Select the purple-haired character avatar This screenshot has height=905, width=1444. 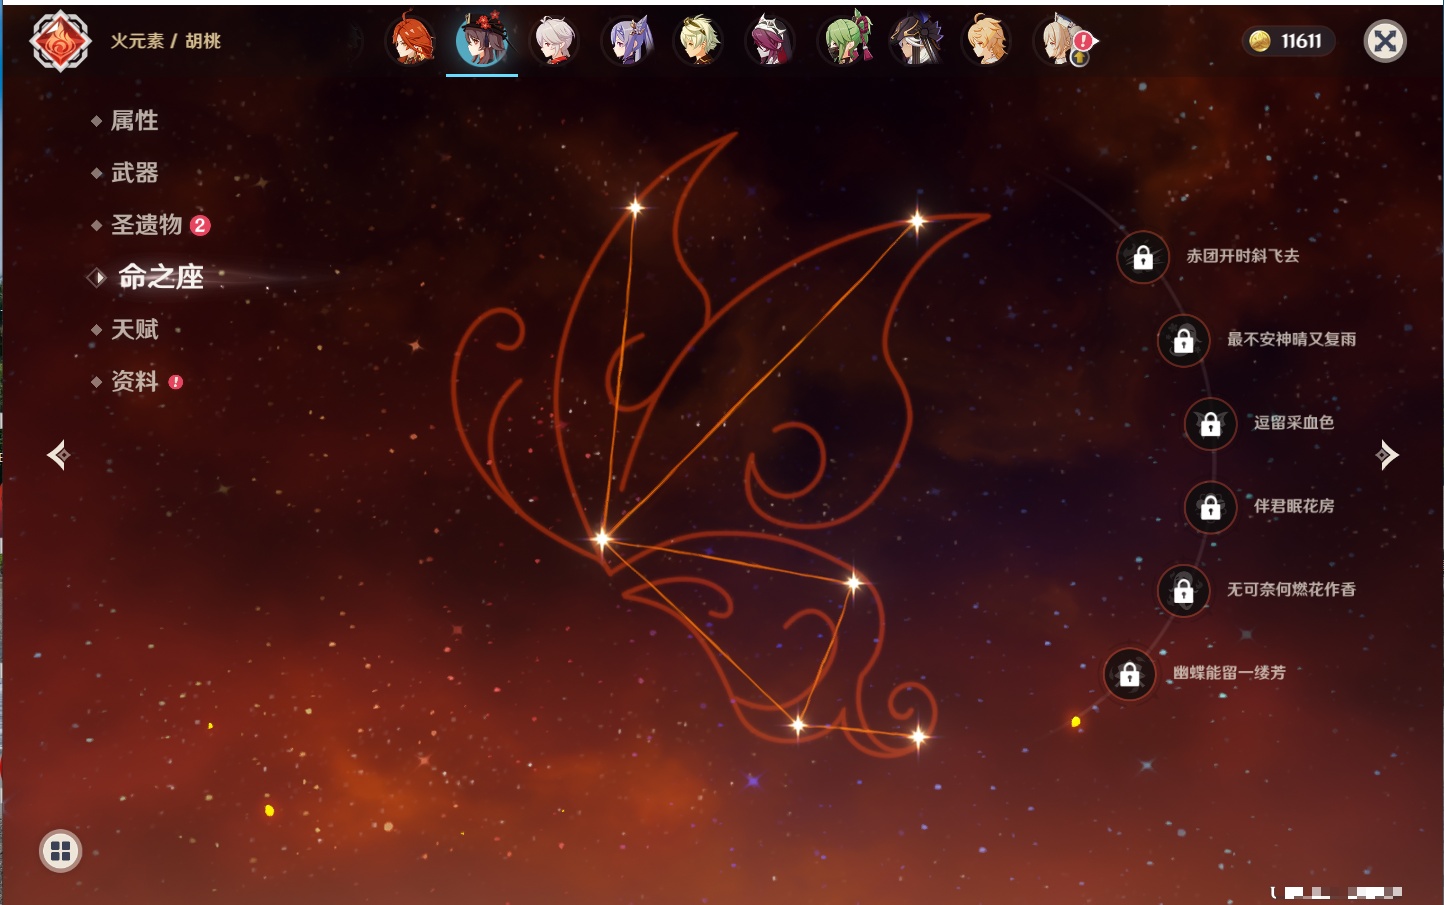[x=628, y=41]
